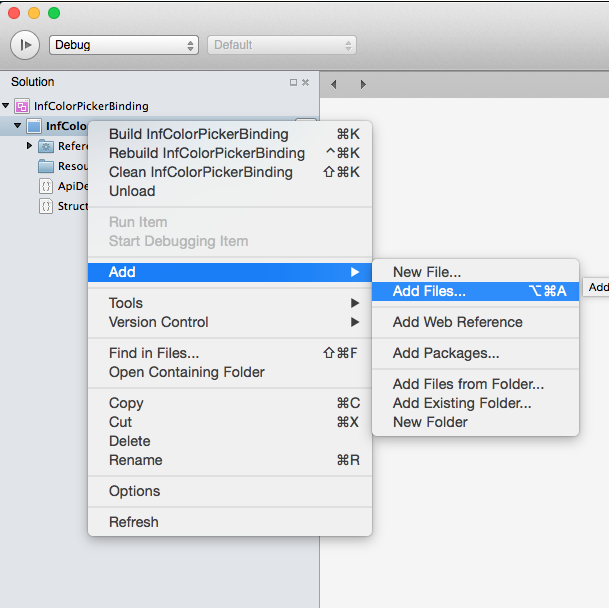This screenshot has height=608, width=609.
Task: Open the Default target dropdown
Action: coord(282,45)
